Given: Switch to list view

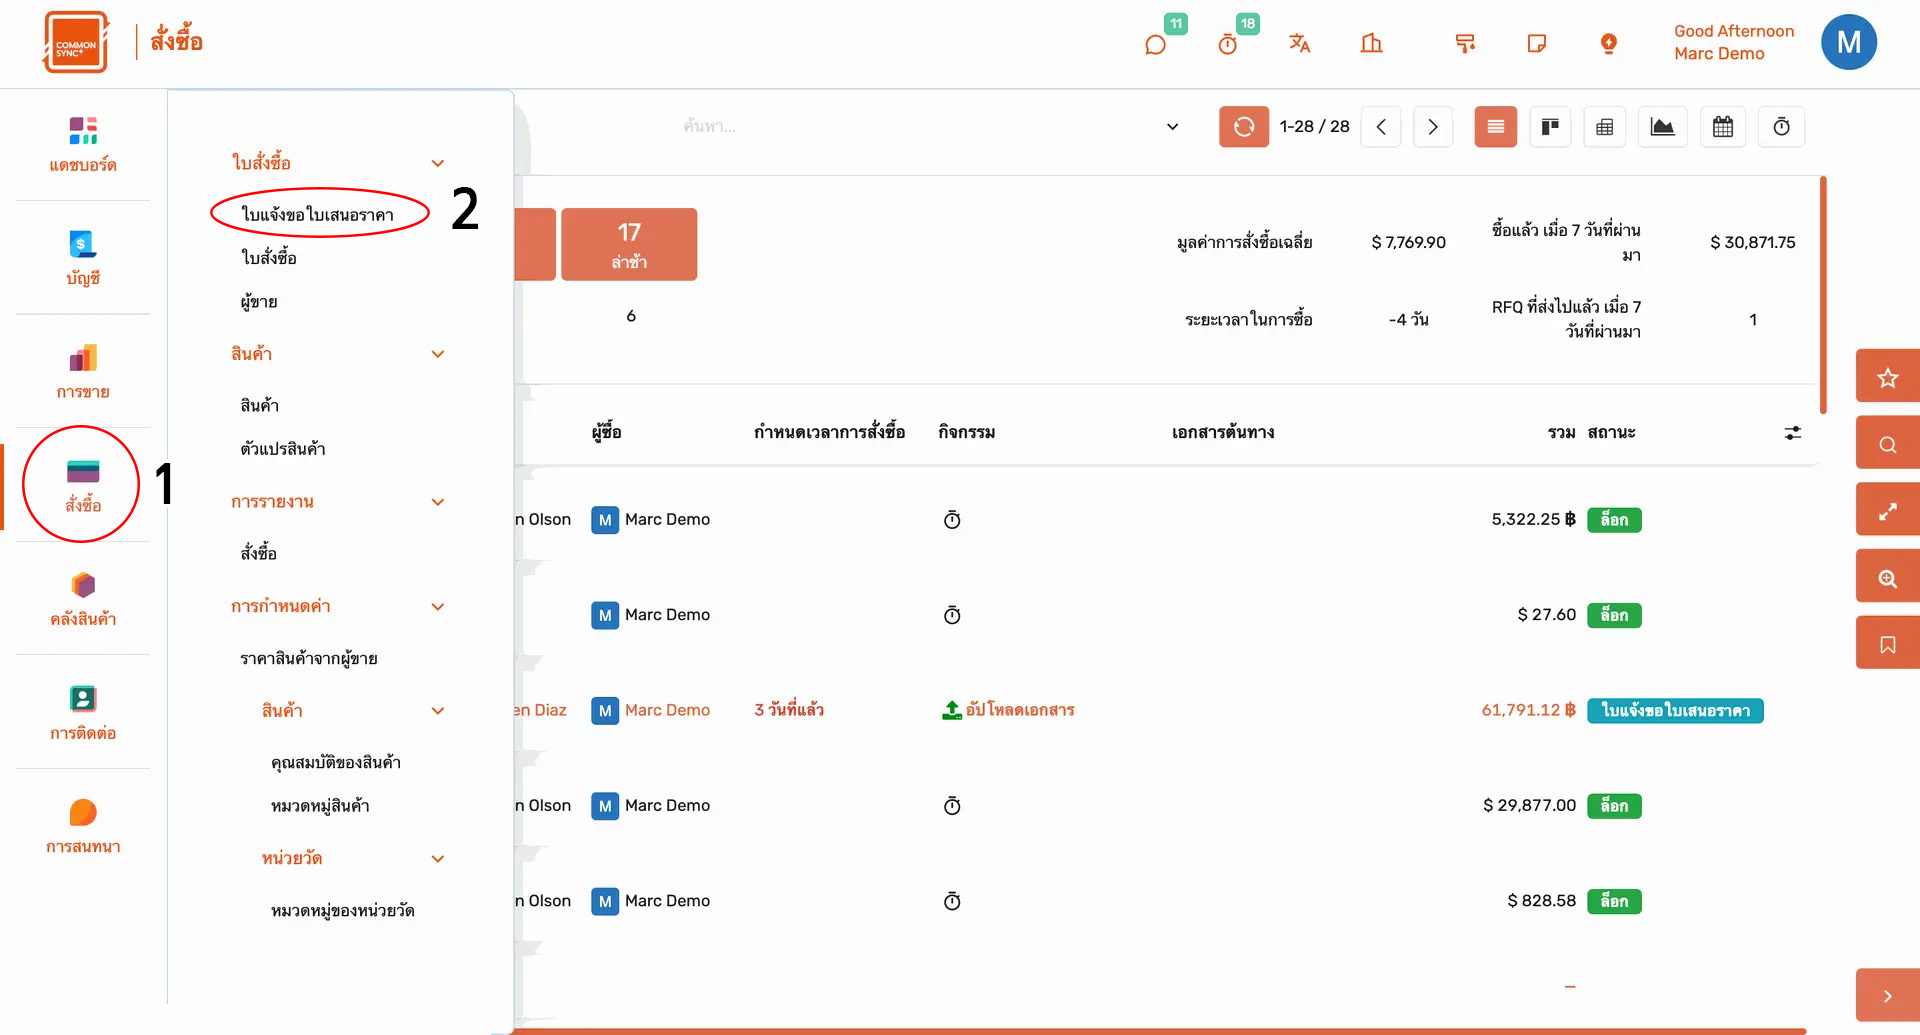Looking at the screenshot, I should (1495, 127).
